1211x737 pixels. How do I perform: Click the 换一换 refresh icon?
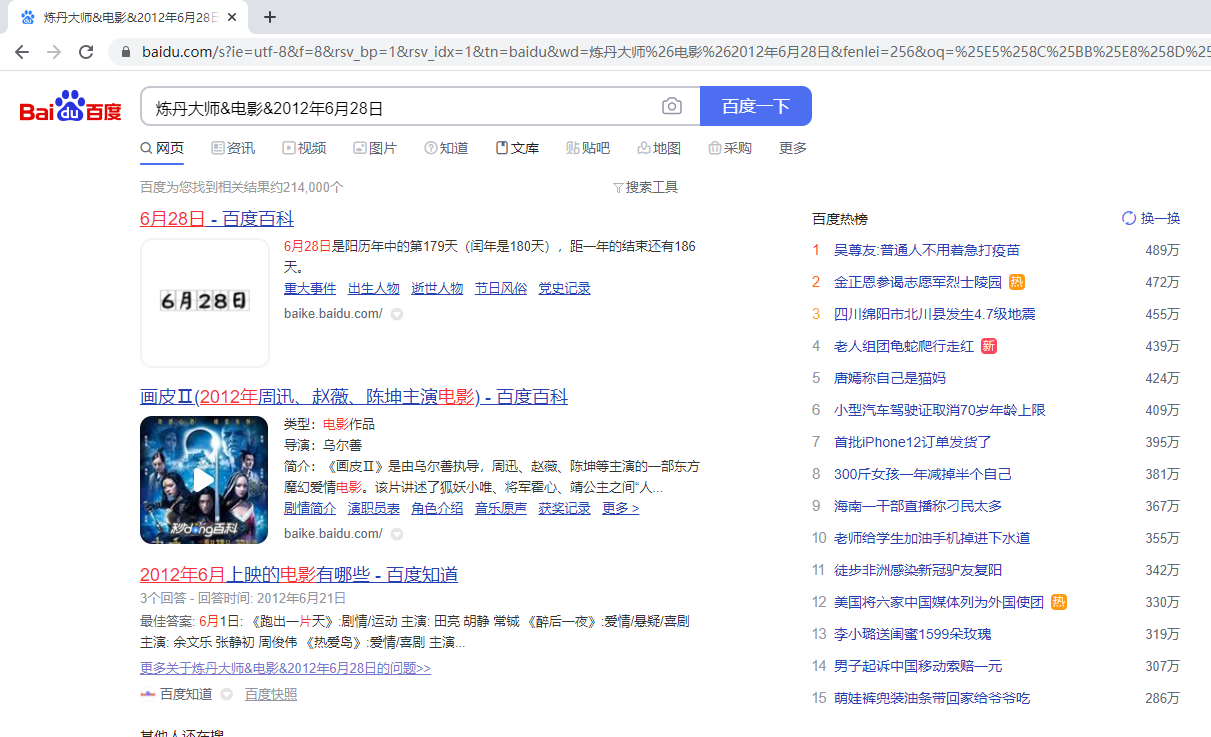click(1129, 218)
